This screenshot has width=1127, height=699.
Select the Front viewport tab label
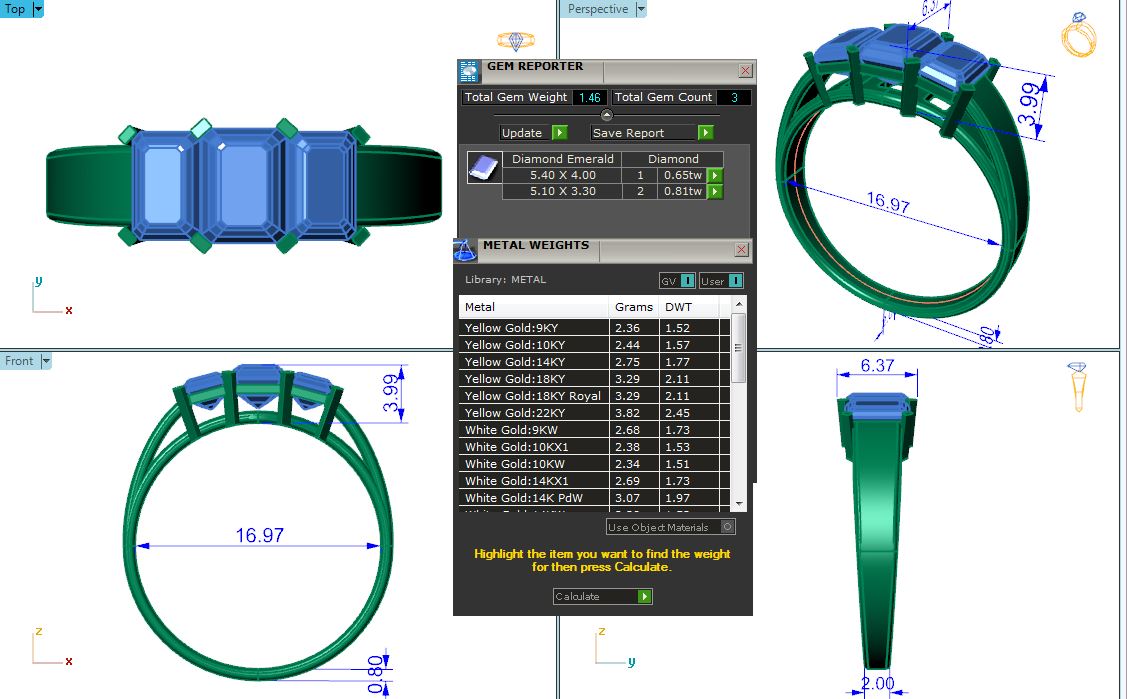click(19, 361)
